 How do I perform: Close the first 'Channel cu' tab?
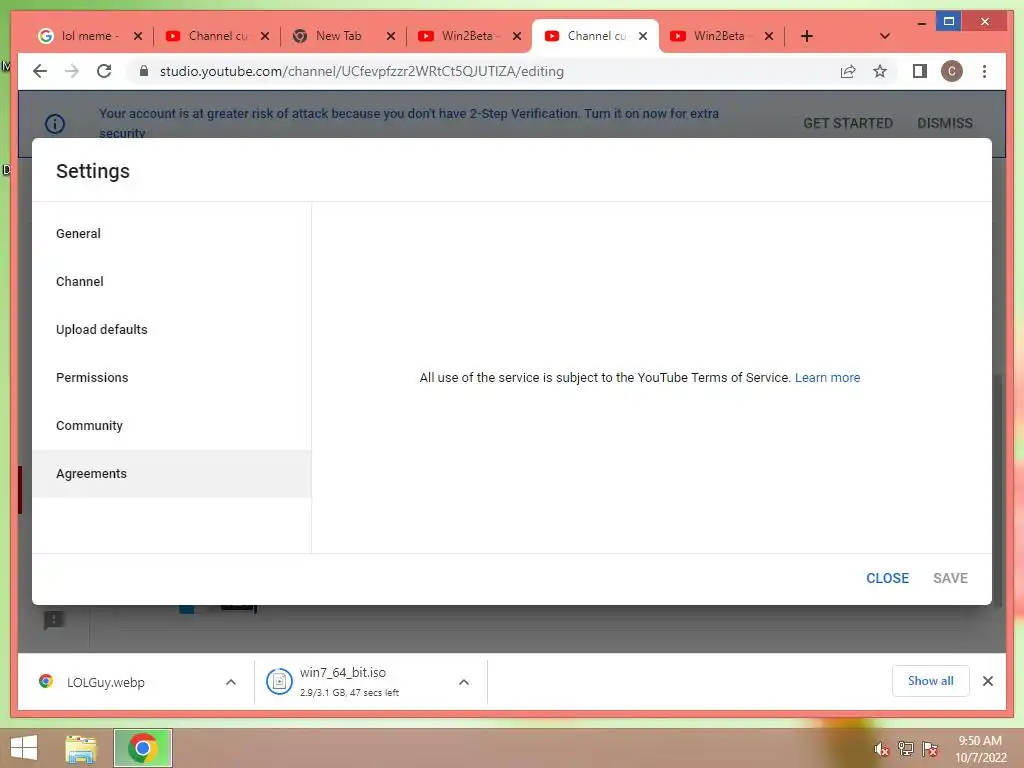(x=264, y=36)
